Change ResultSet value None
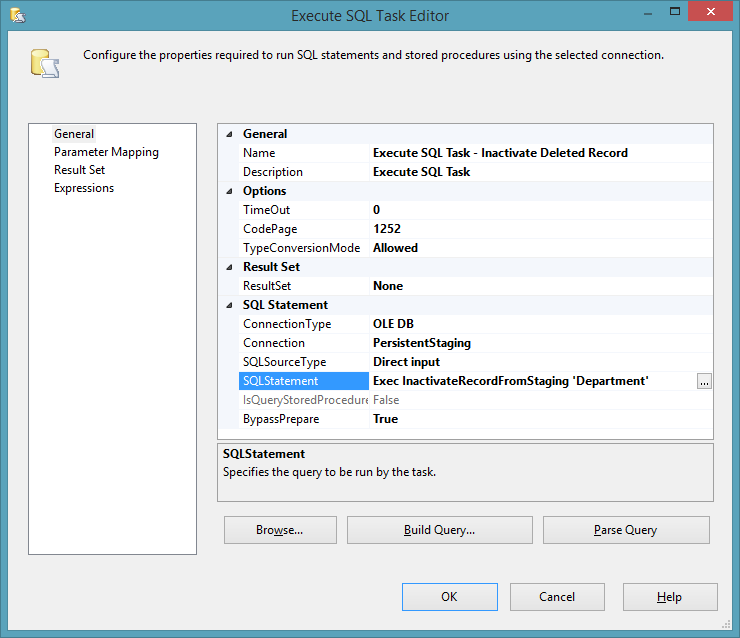 (x=541, y=286)
